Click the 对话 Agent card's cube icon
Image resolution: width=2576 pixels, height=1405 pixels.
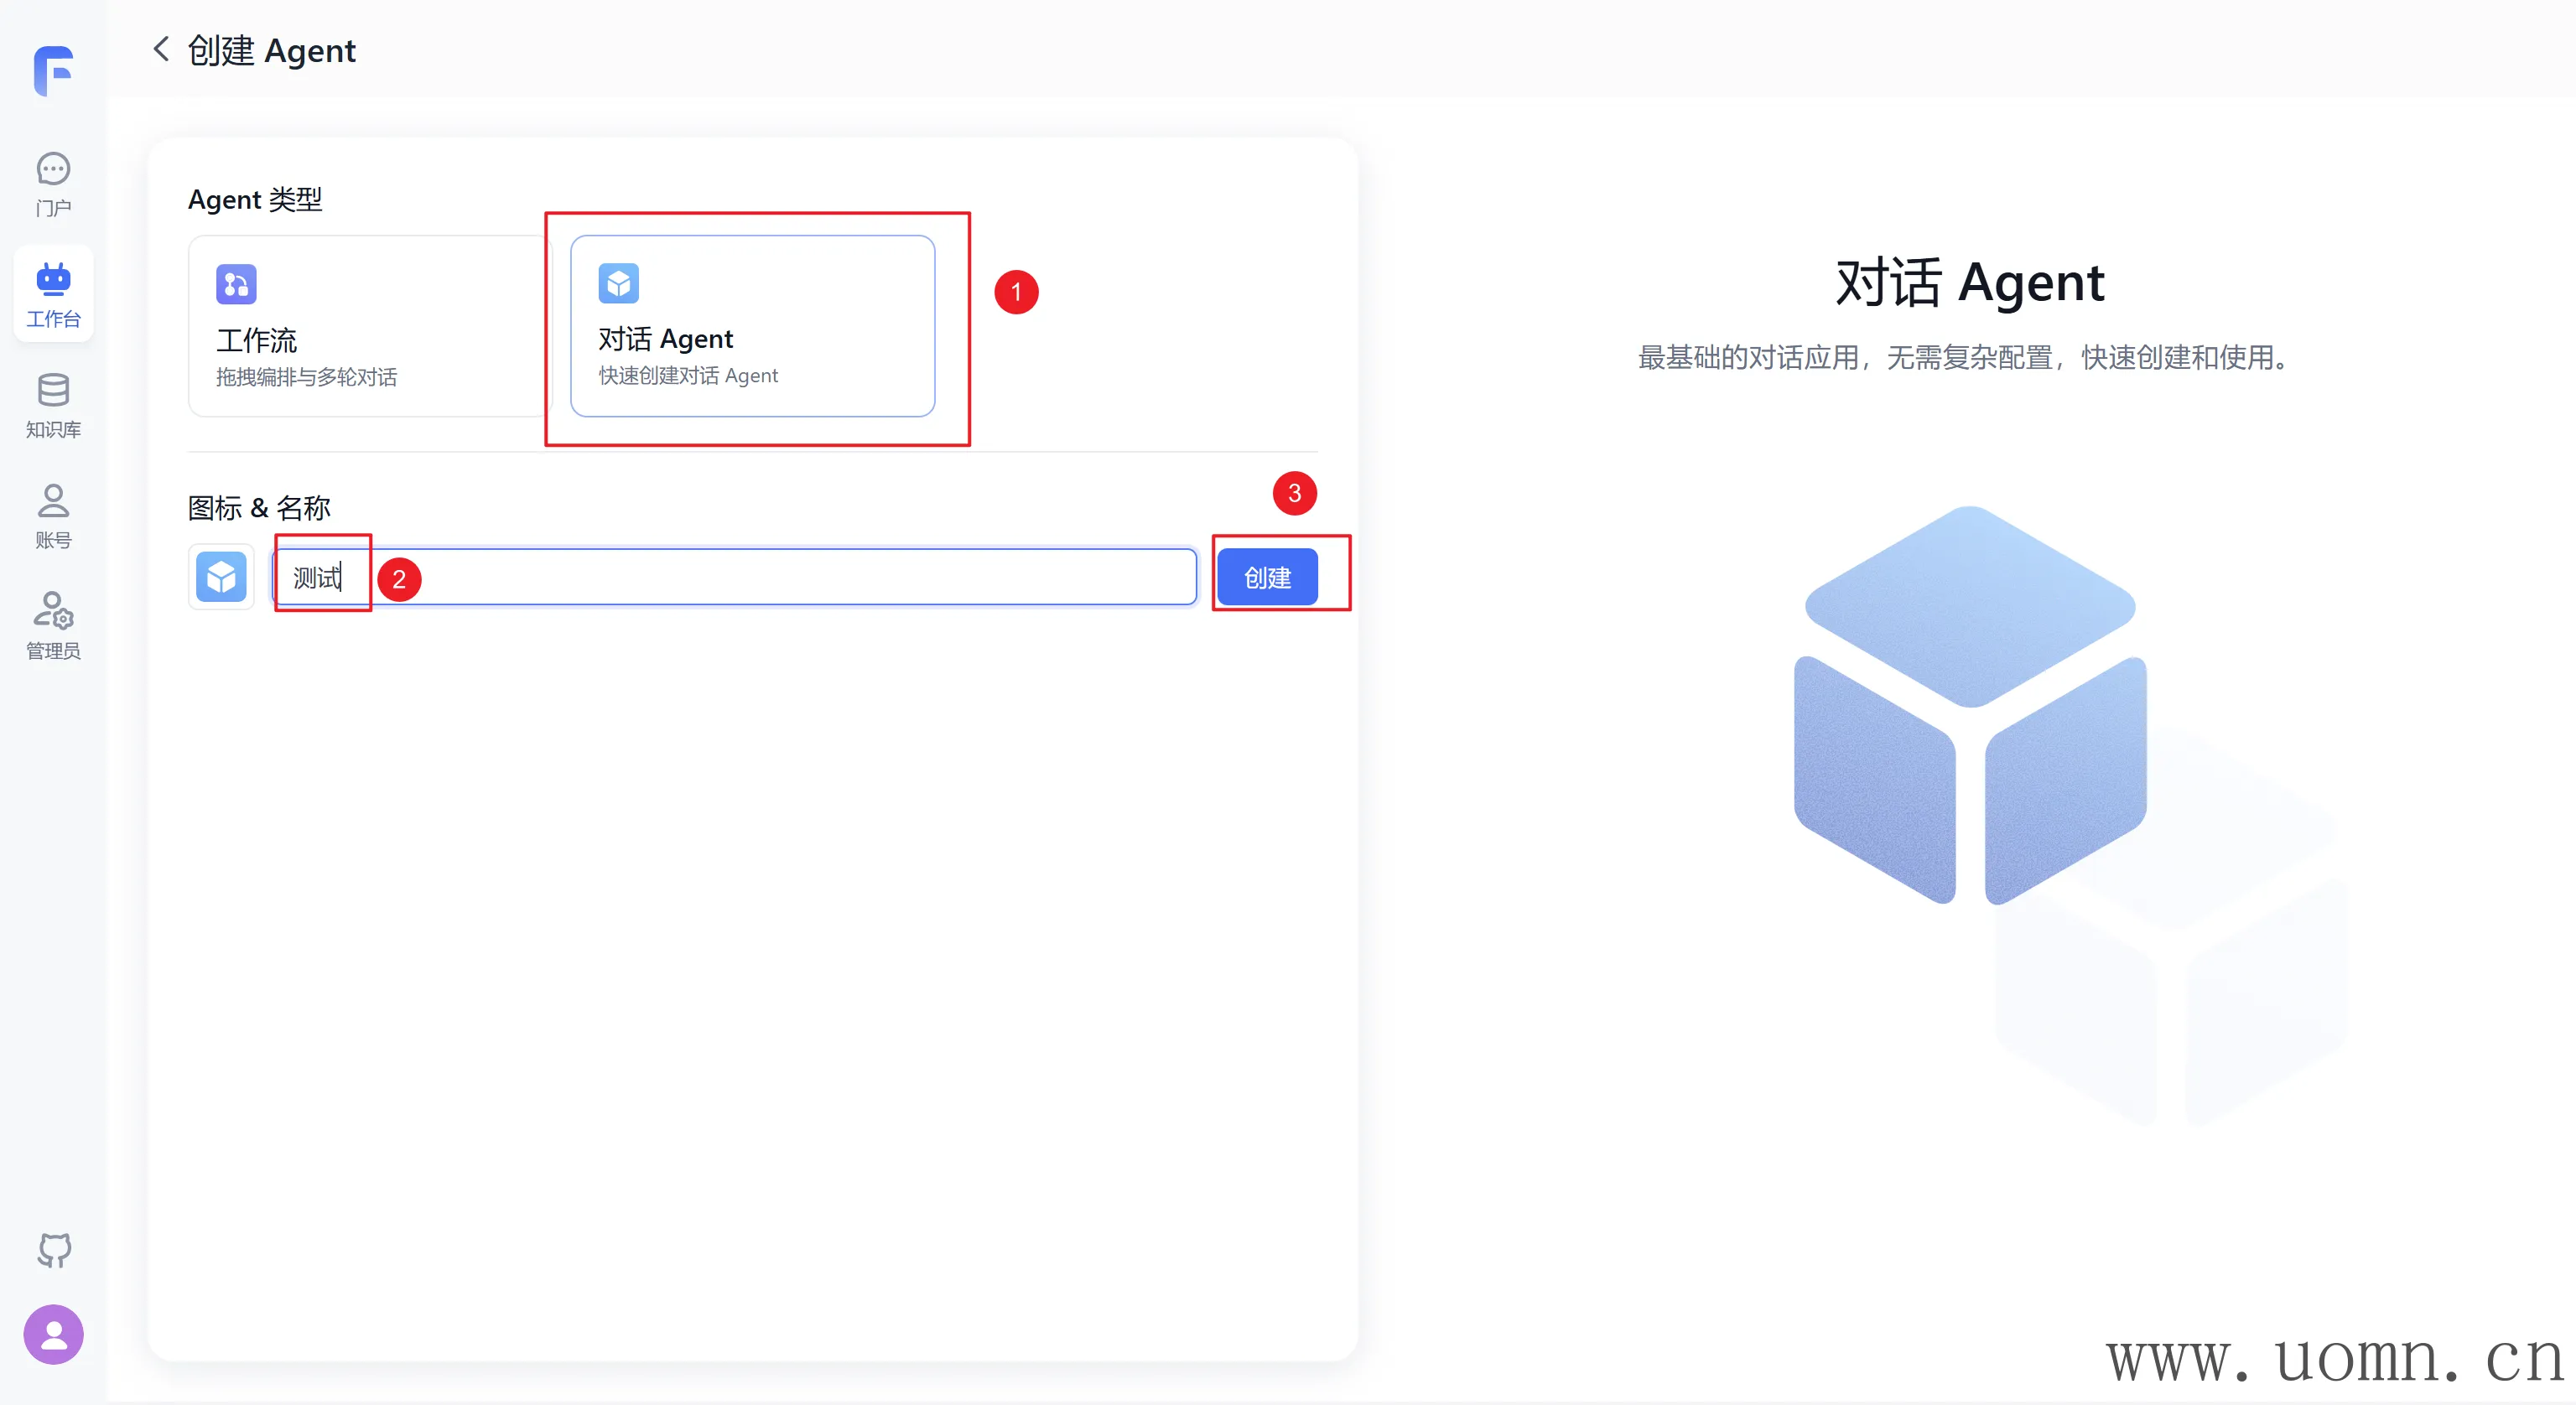(x=618, y=283)
